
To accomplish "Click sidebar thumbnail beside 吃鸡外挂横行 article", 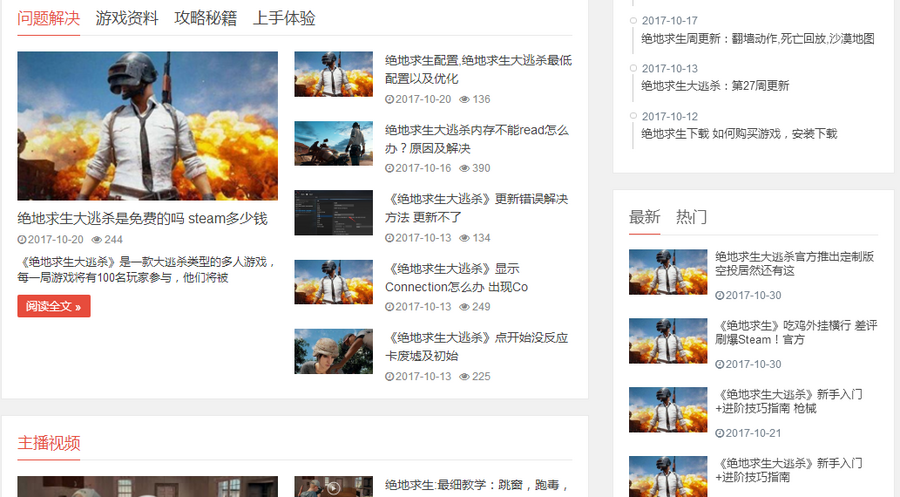I will point(668,341).
